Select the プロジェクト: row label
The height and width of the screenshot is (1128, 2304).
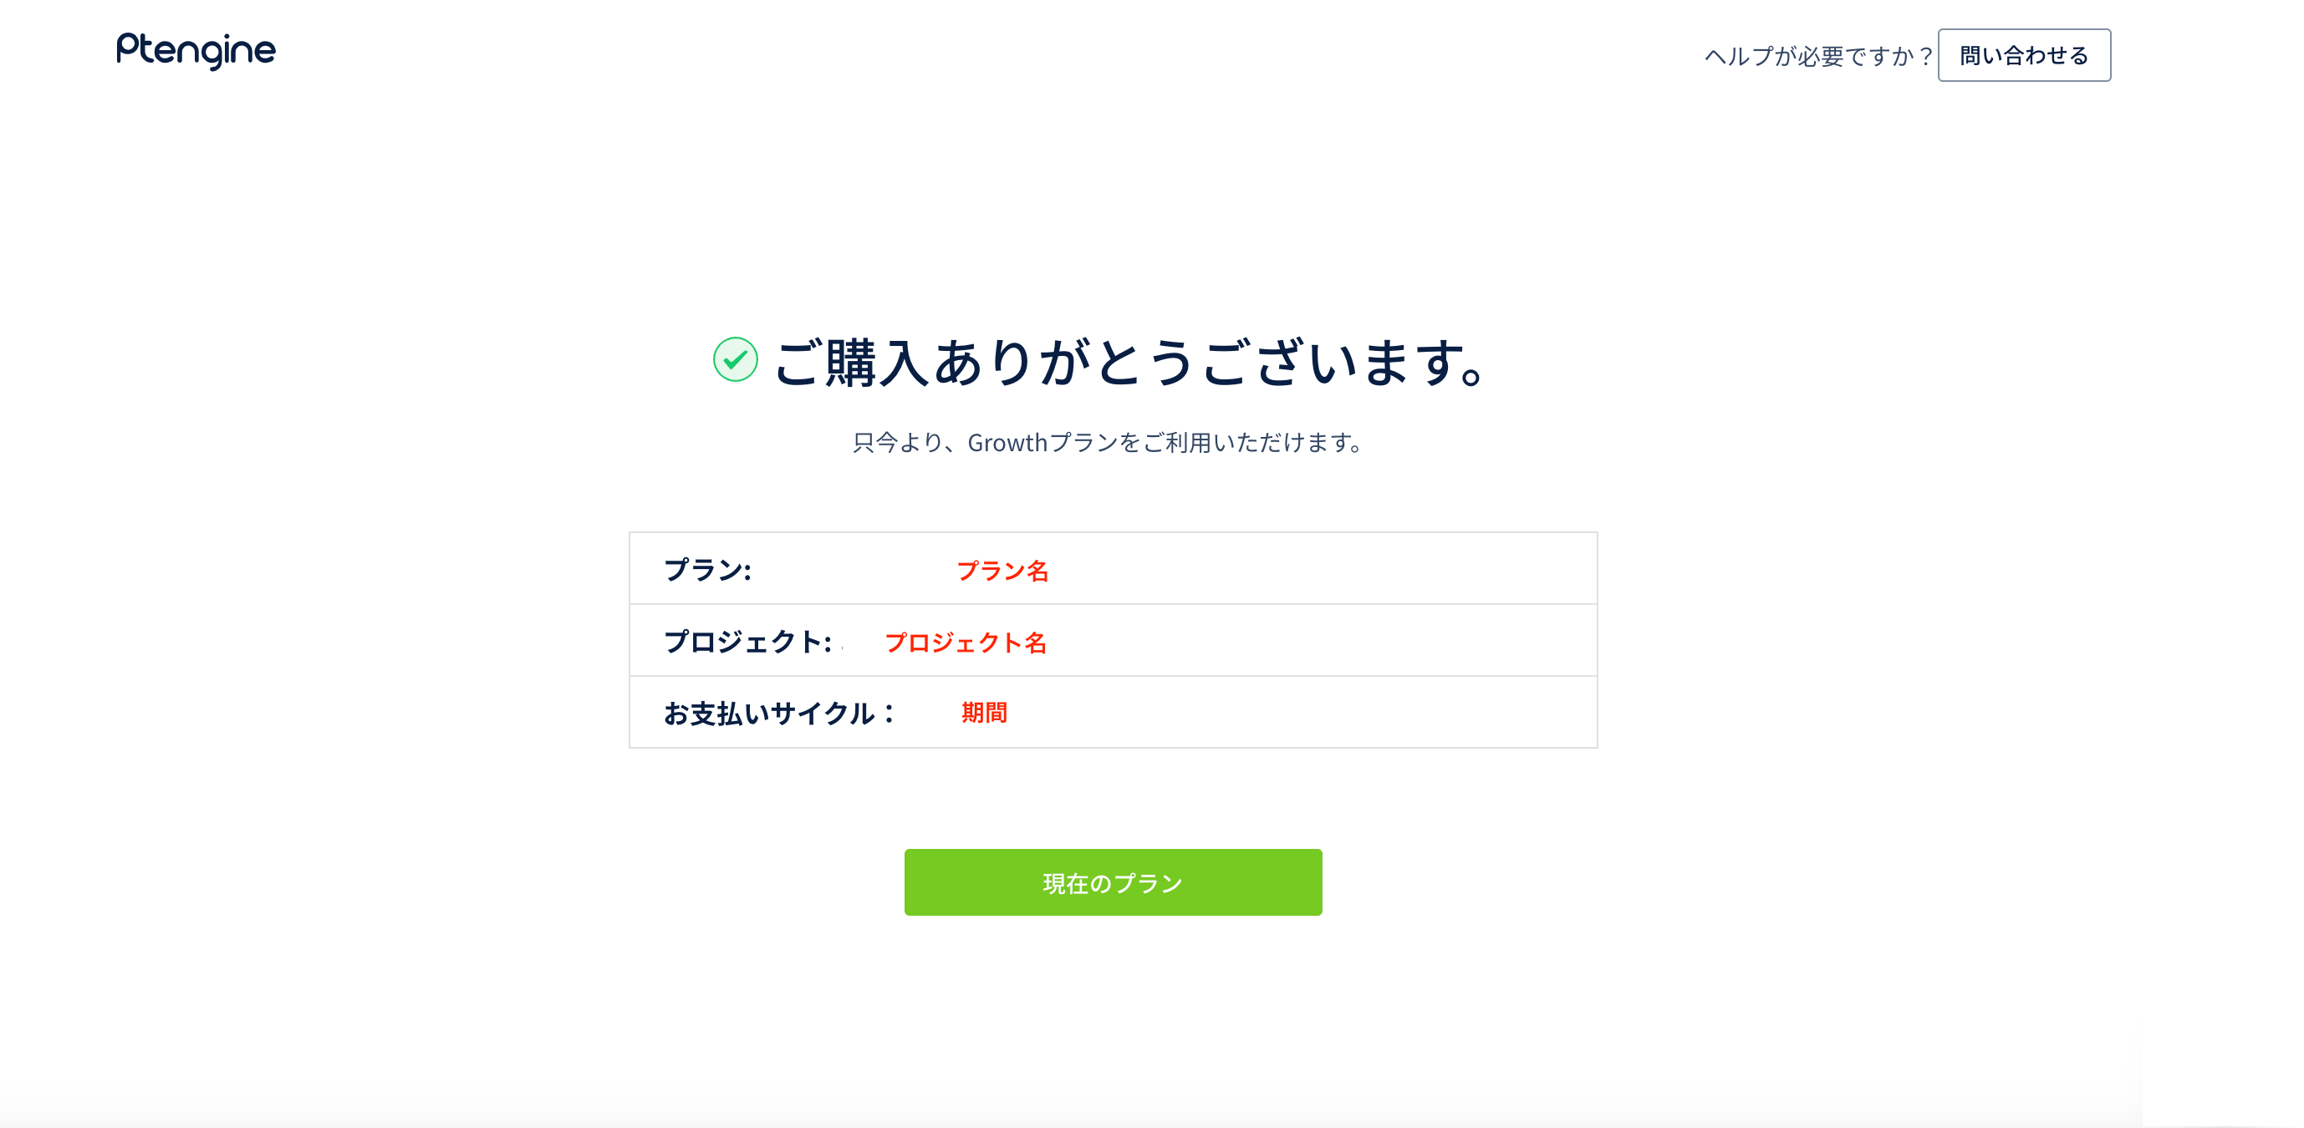point(747,642)
